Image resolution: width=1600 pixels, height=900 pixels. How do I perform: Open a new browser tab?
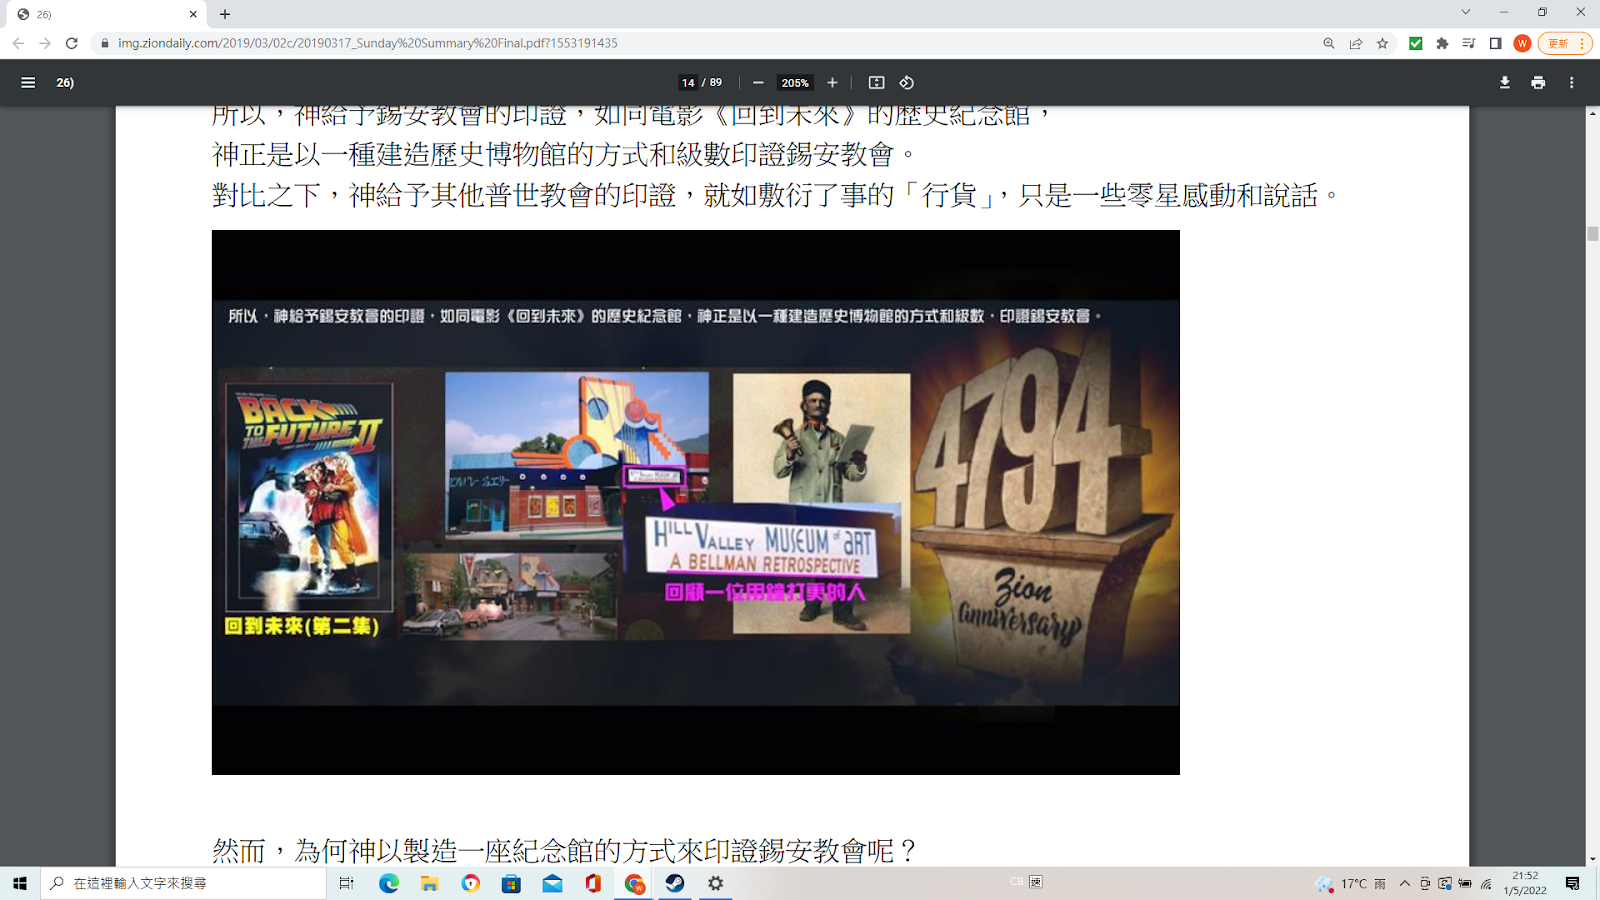(x=225, y=14)
